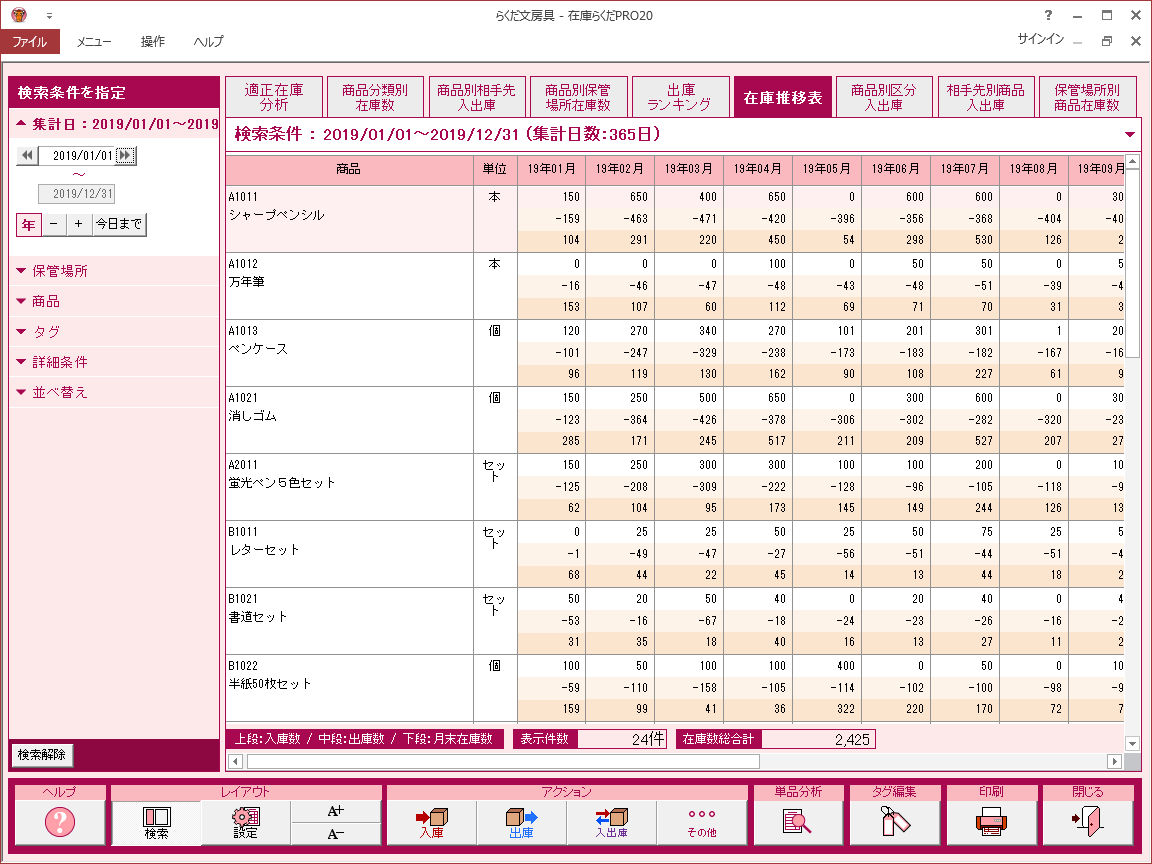Start 出庫 stock-out action
The width and height of the screenshot is (1152, 864).
(x=522, y=822)
